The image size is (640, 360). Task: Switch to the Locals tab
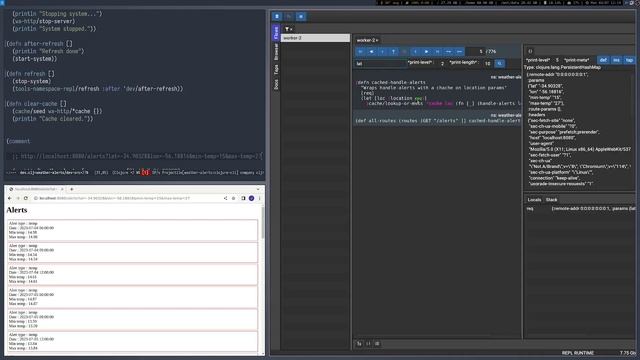(x=534, y=200)
